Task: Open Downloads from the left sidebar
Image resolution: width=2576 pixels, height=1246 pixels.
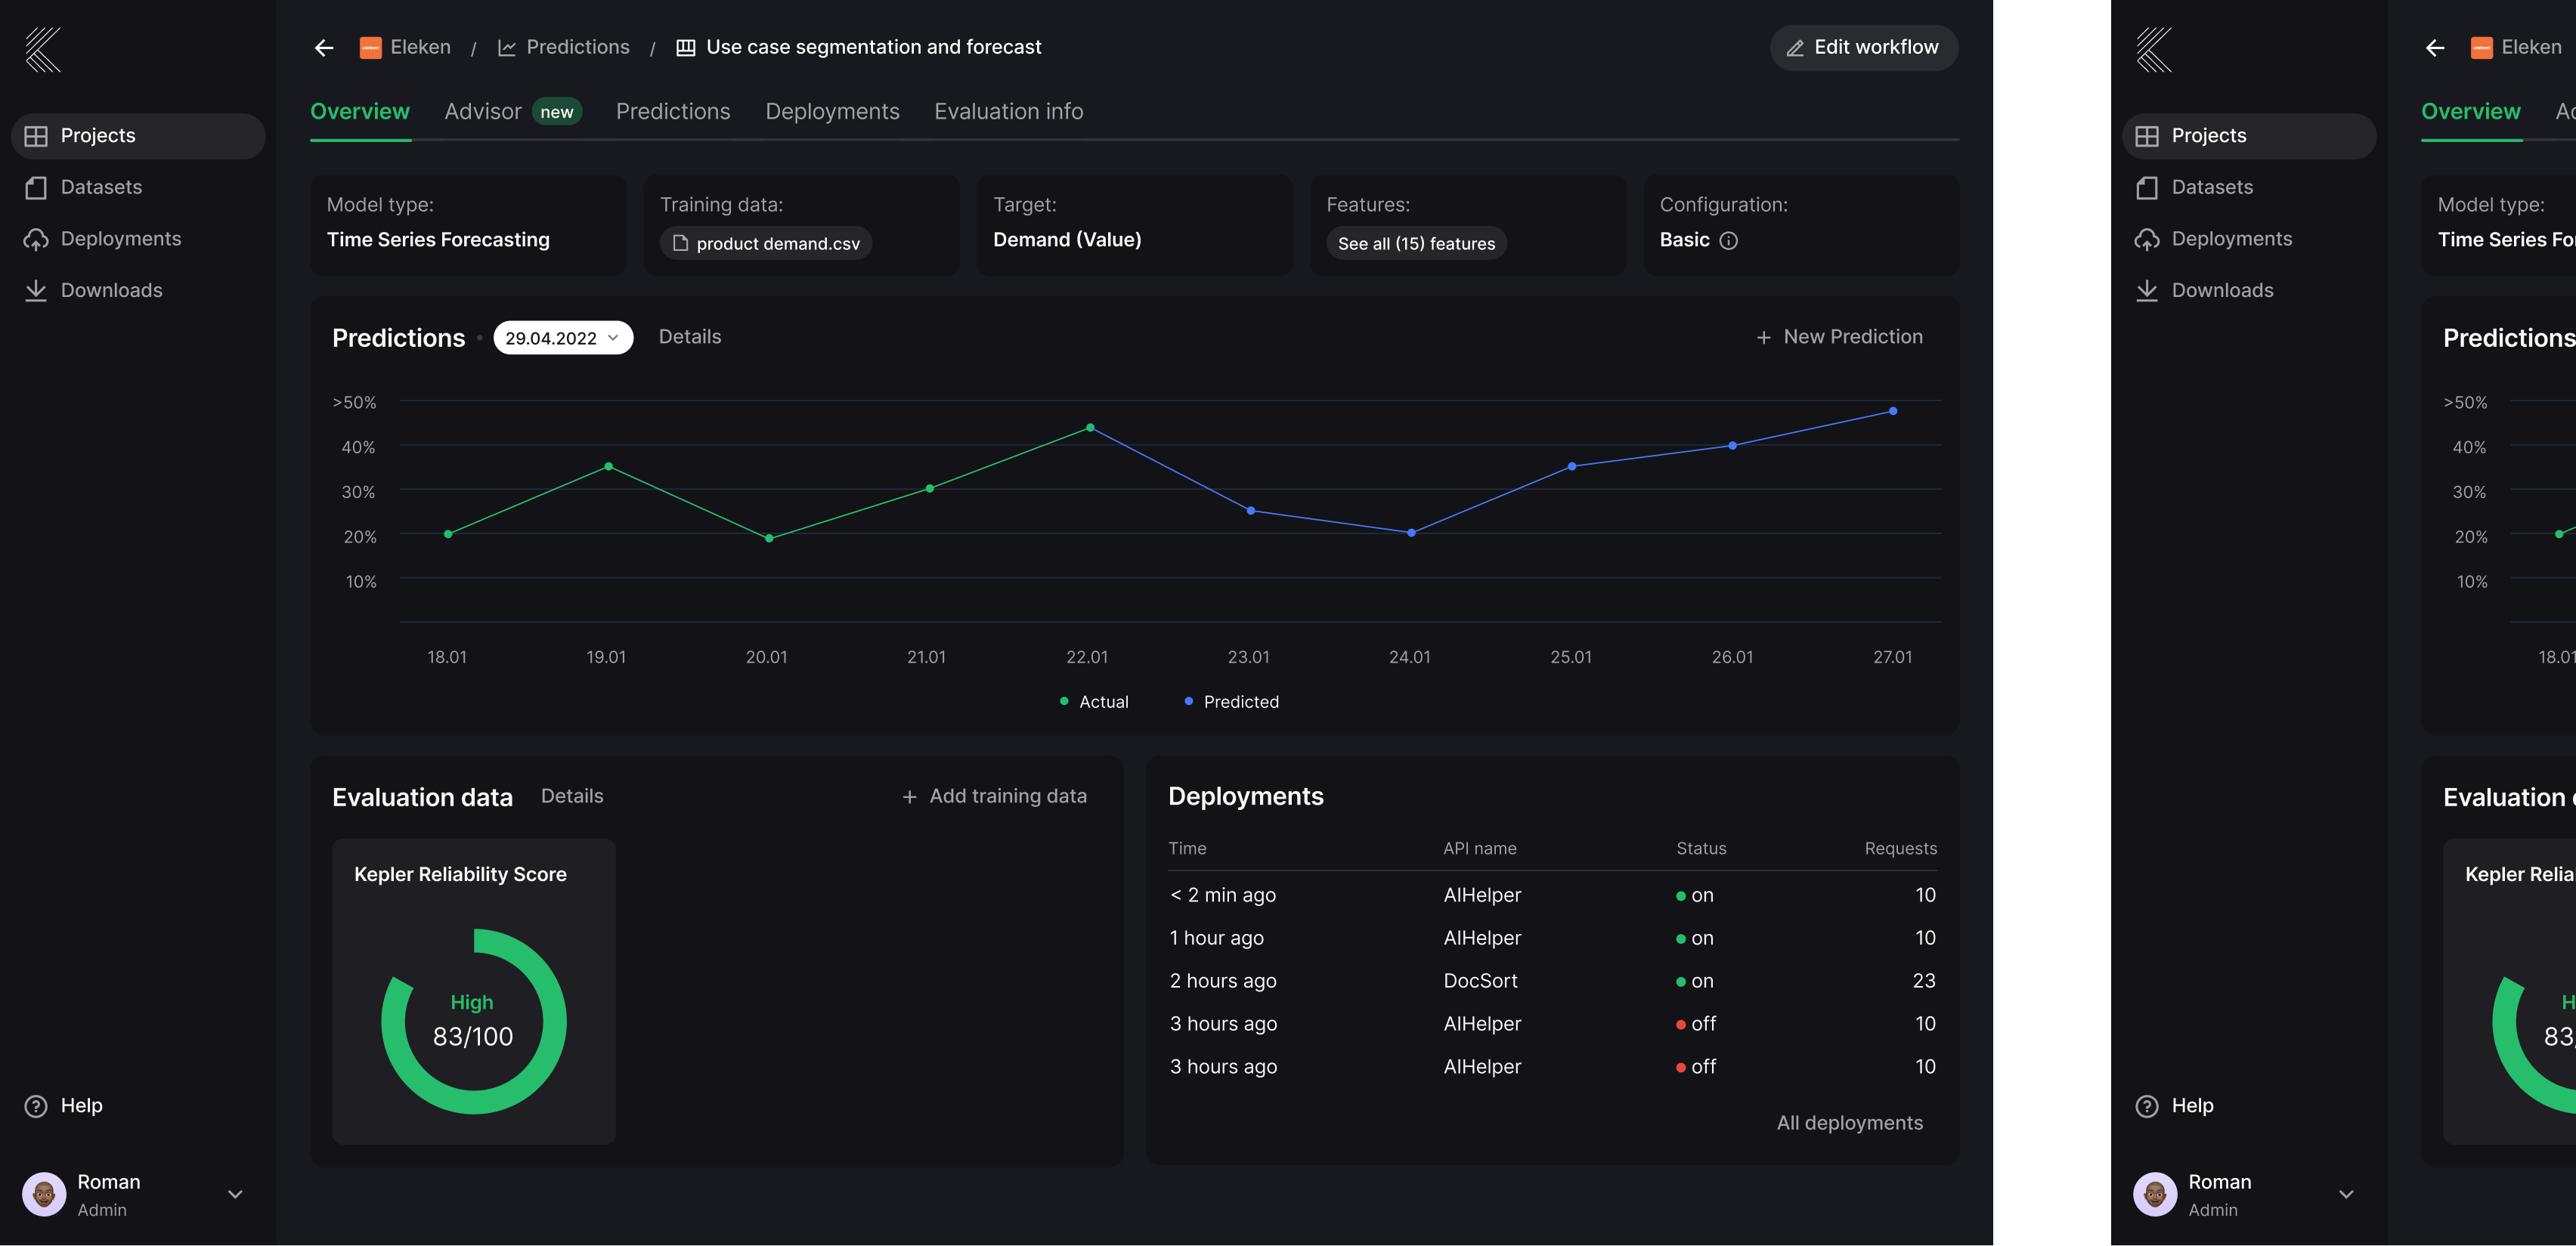Action: 110,290
